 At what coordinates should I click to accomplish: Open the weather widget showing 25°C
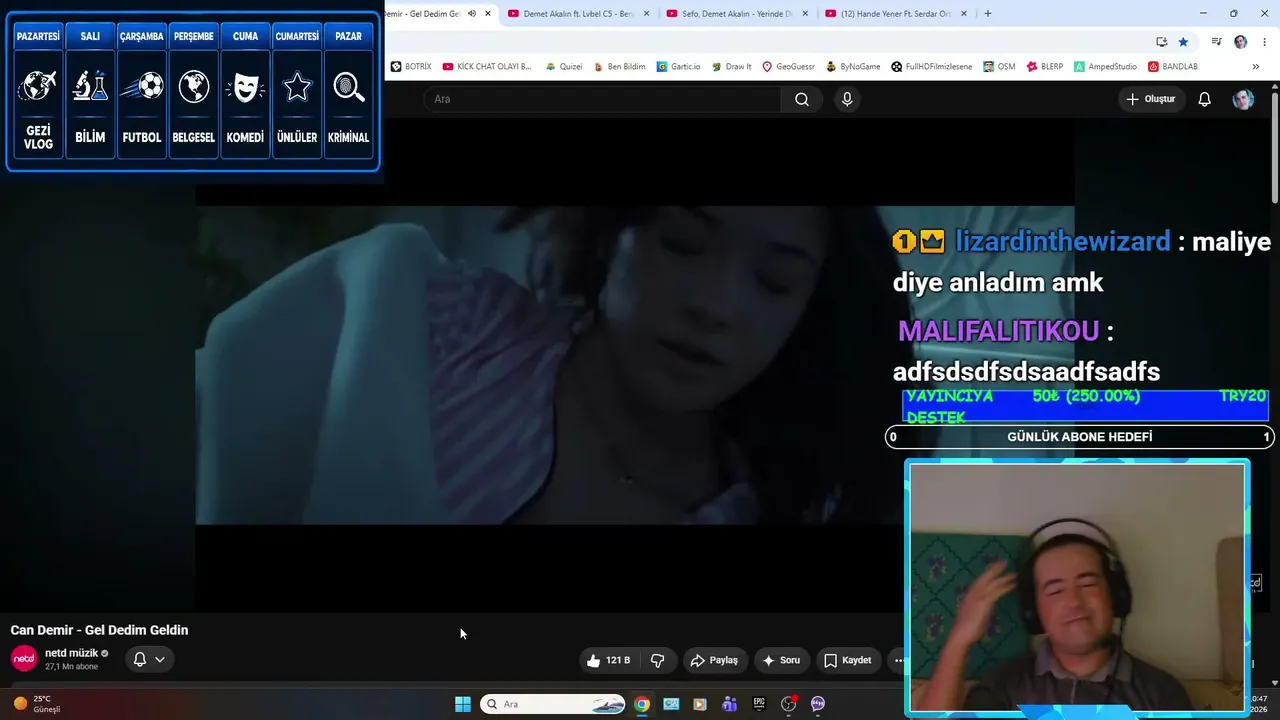click(37, 704)
